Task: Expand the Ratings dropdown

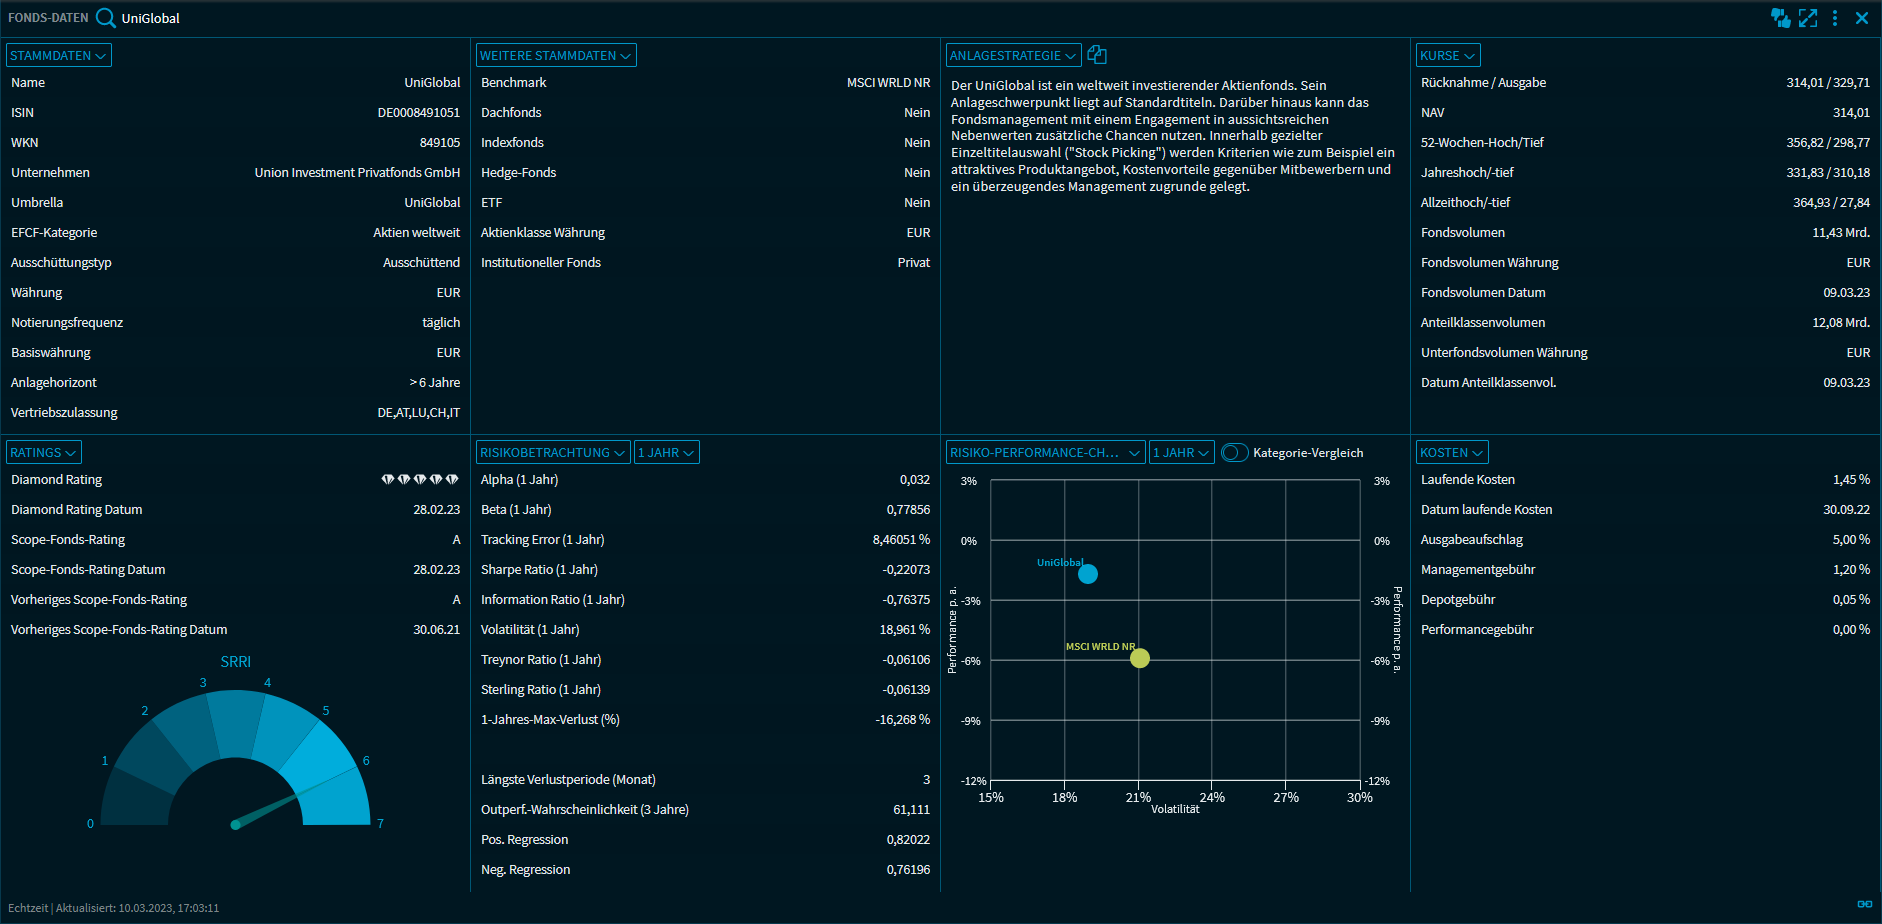Action: click(x=43, y=453)
